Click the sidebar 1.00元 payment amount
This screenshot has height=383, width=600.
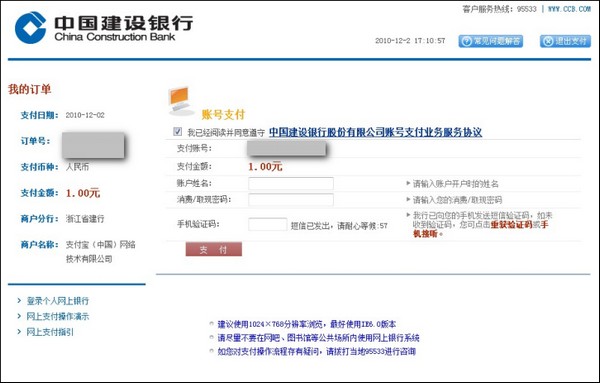[x=83, y=193]
